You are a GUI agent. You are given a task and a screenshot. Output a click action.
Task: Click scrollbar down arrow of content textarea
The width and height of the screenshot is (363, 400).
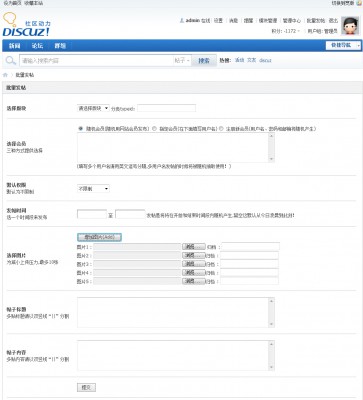(x=271, y=368)
